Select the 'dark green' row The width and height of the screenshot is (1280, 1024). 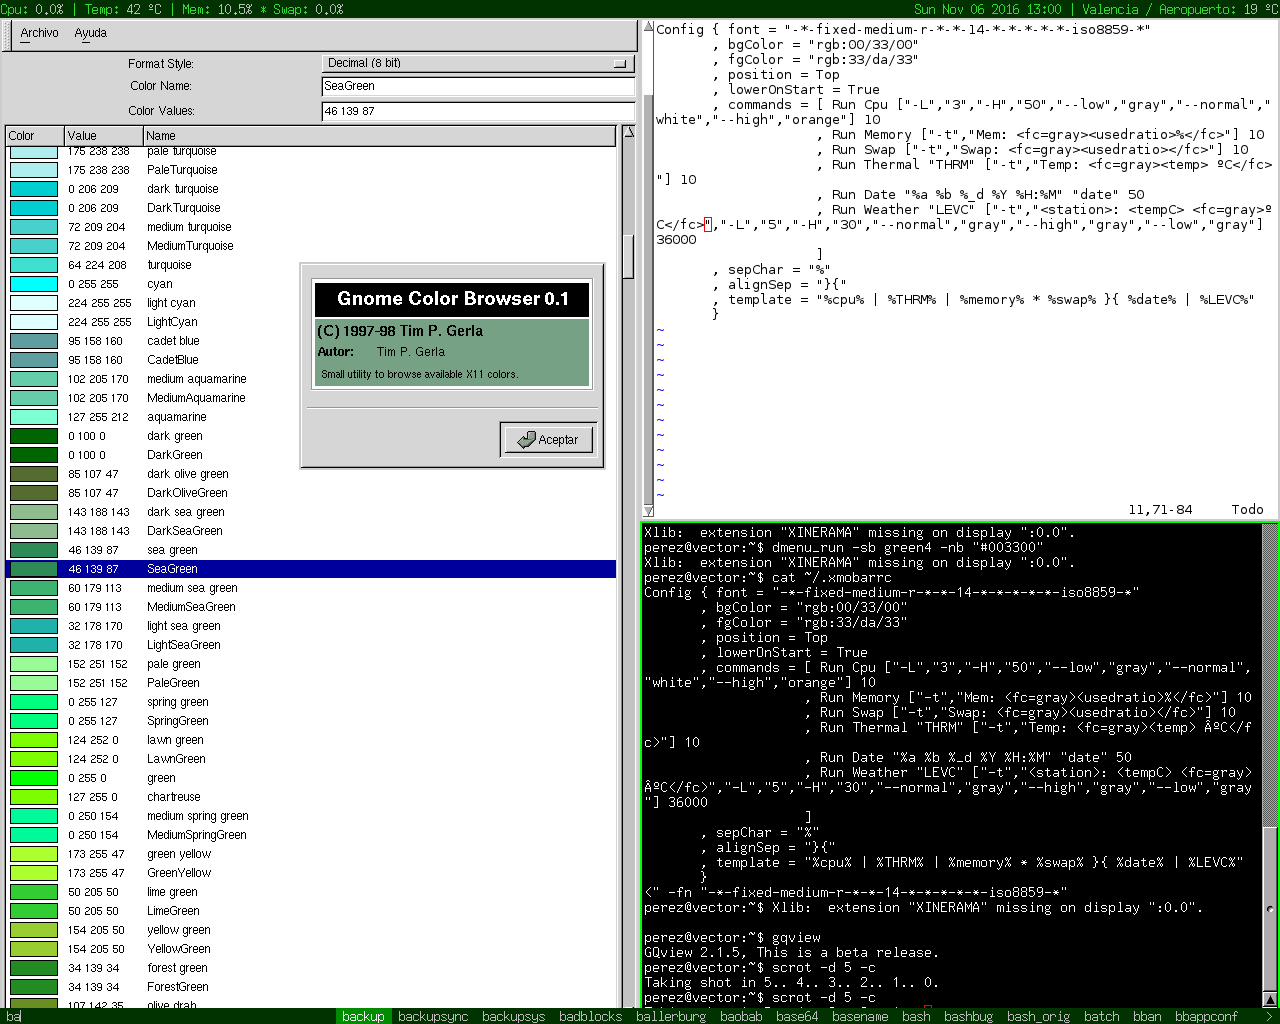click(311, 436)
